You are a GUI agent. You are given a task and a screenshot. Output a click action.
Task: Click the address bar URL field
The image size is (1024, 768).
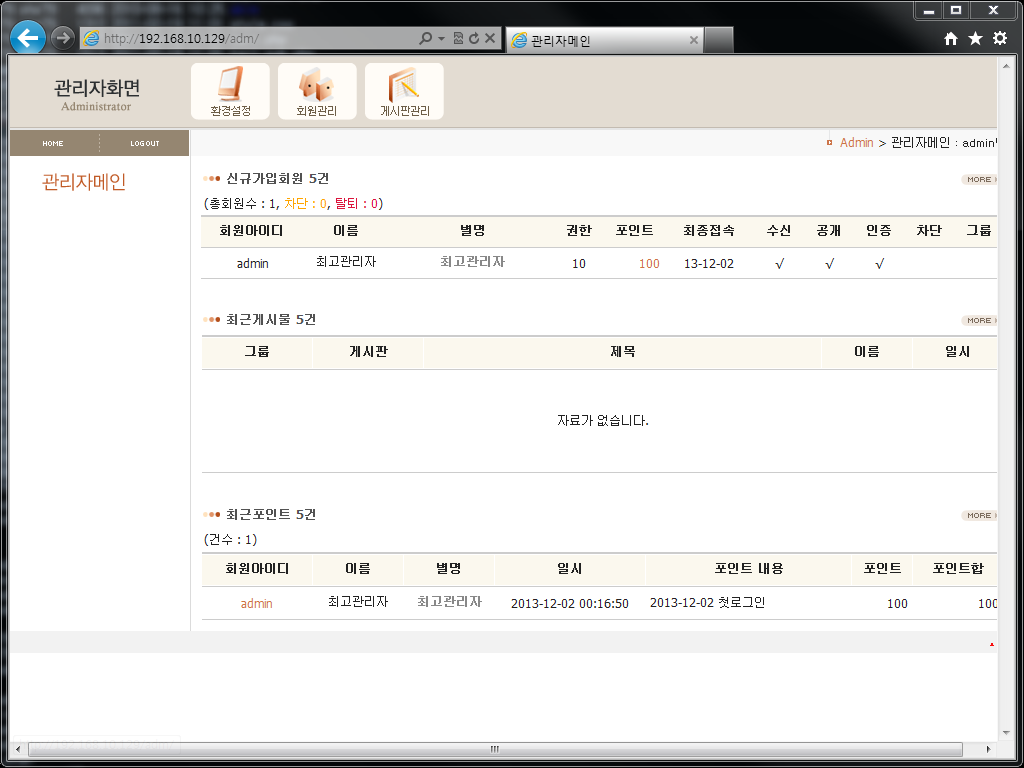(x=261, y=39)
